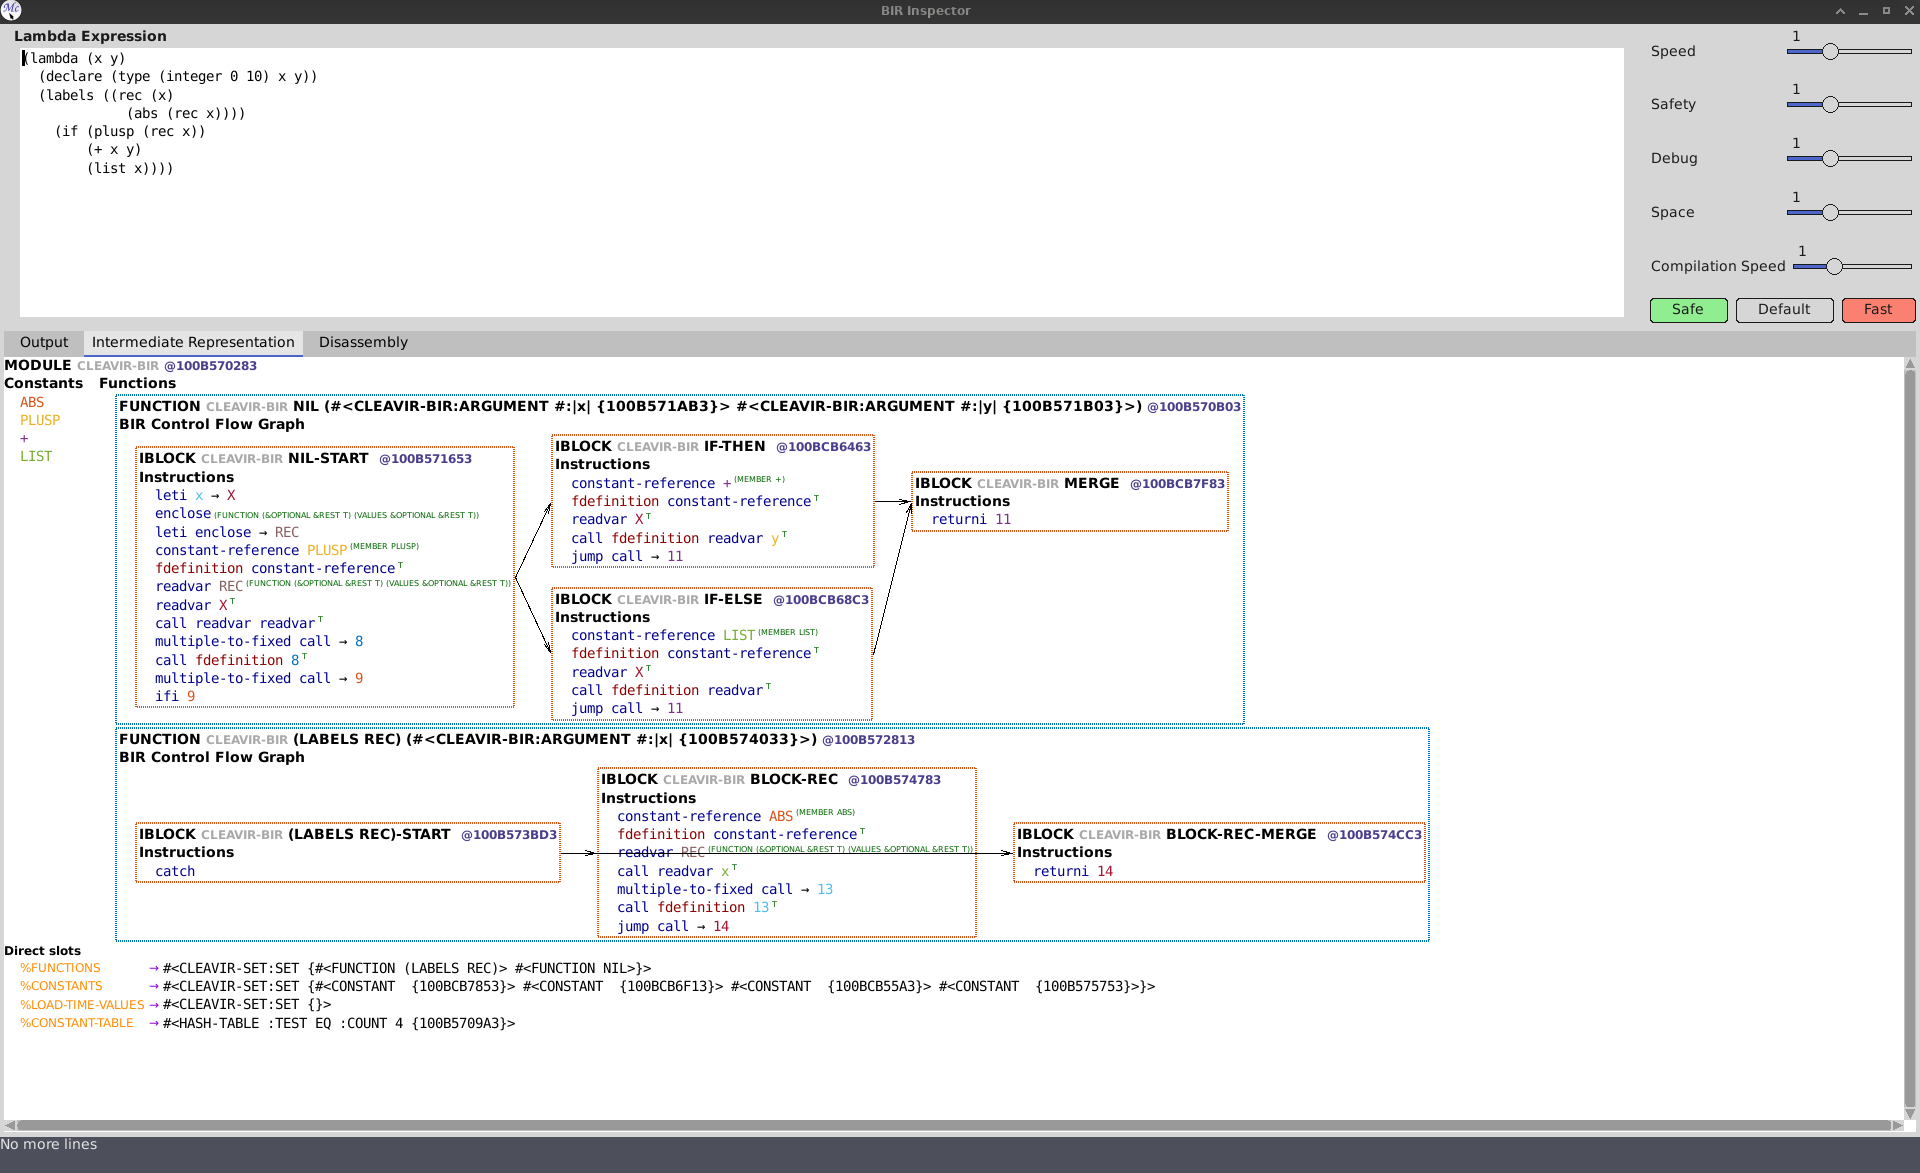Click 'multiple-to-fixed call → 8' instruction
Screen dimensions: 1920x1173
coord(259,642)
